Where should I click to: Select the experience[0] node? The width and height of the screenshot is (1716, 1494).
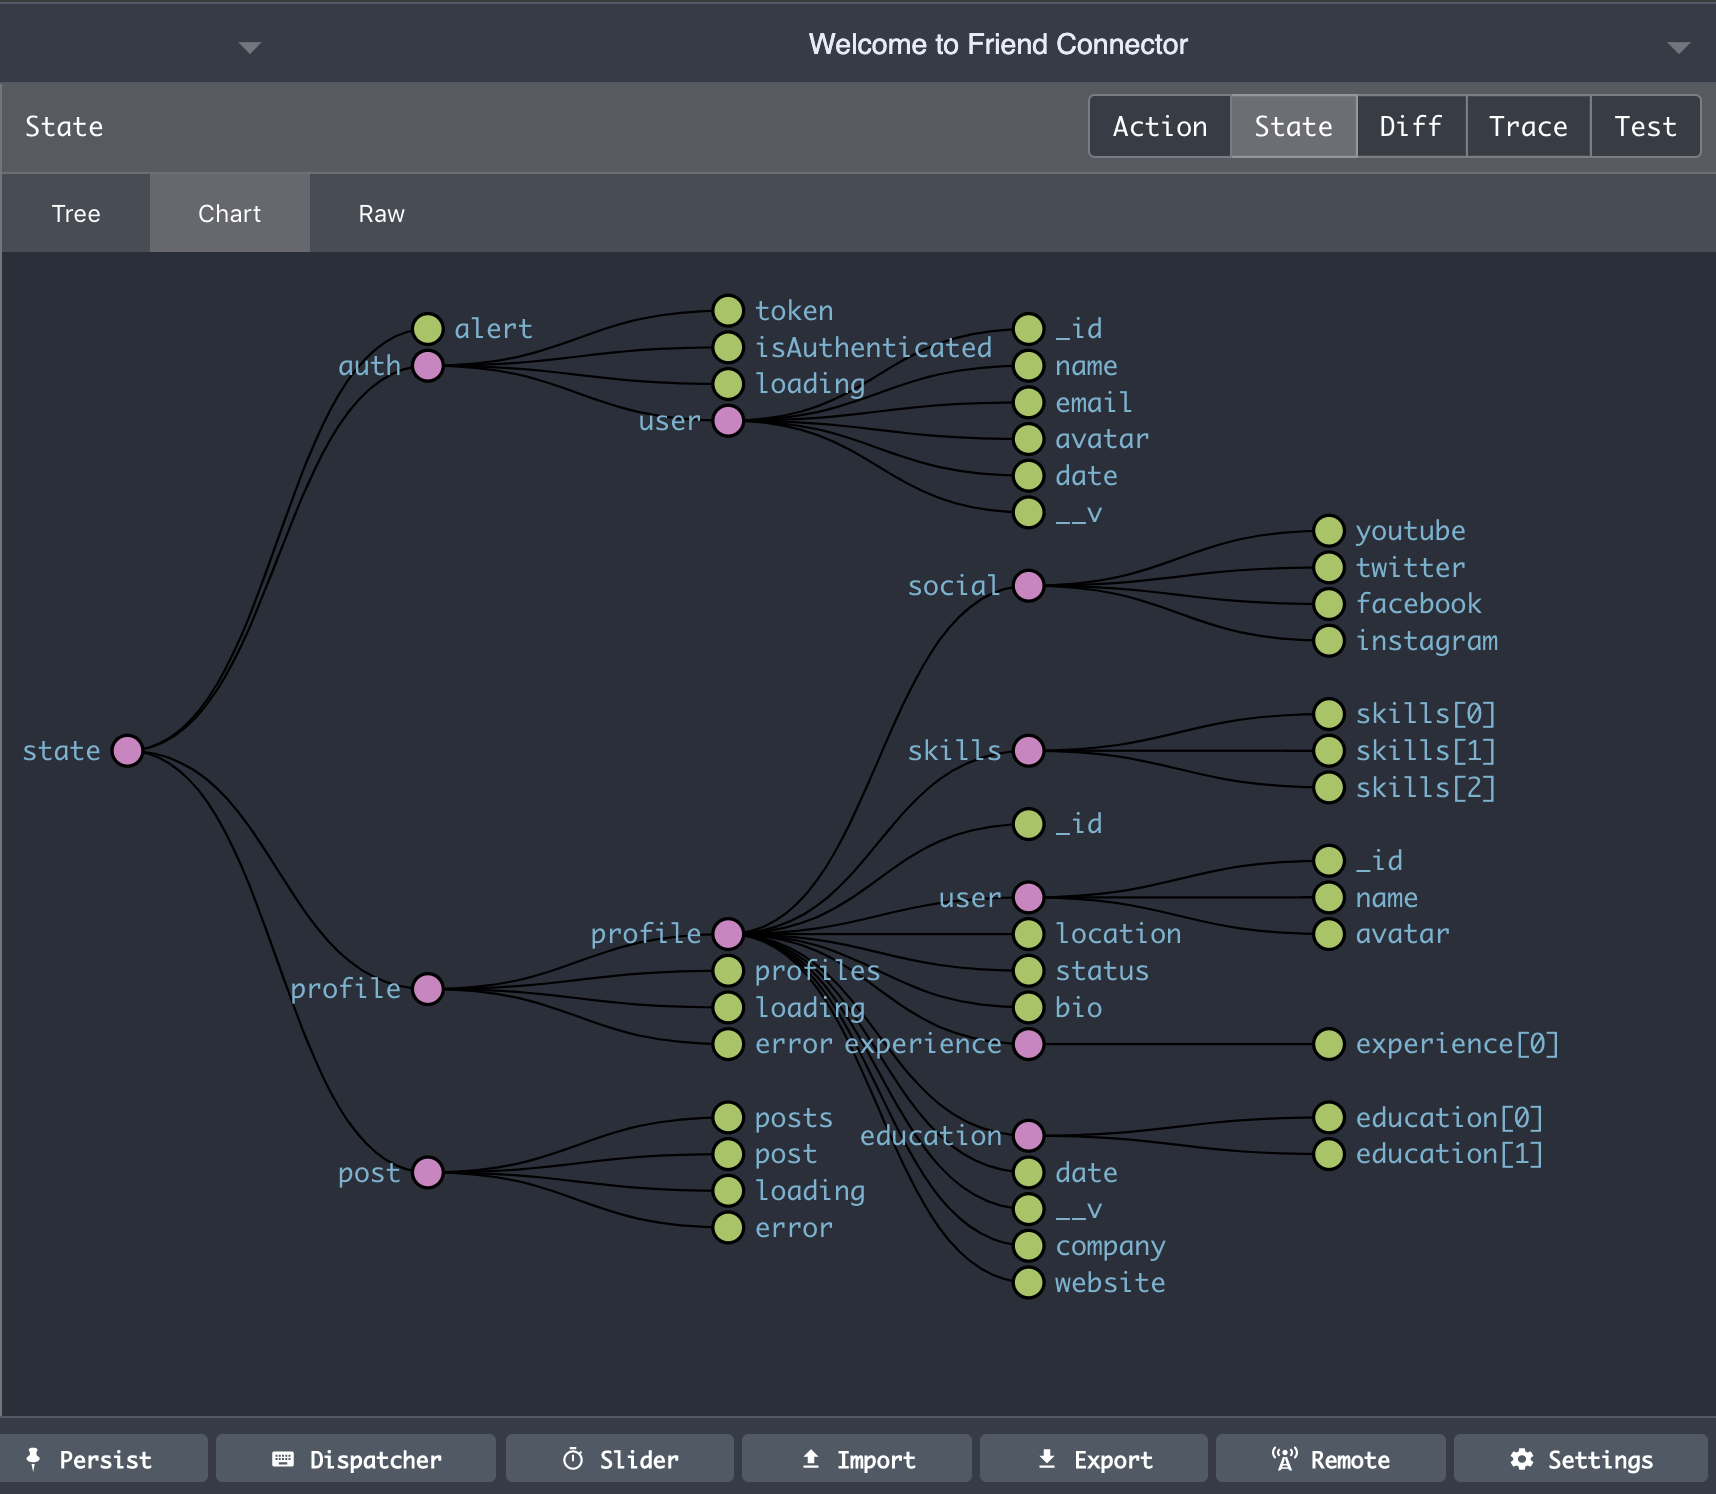click(1329, 1044)
